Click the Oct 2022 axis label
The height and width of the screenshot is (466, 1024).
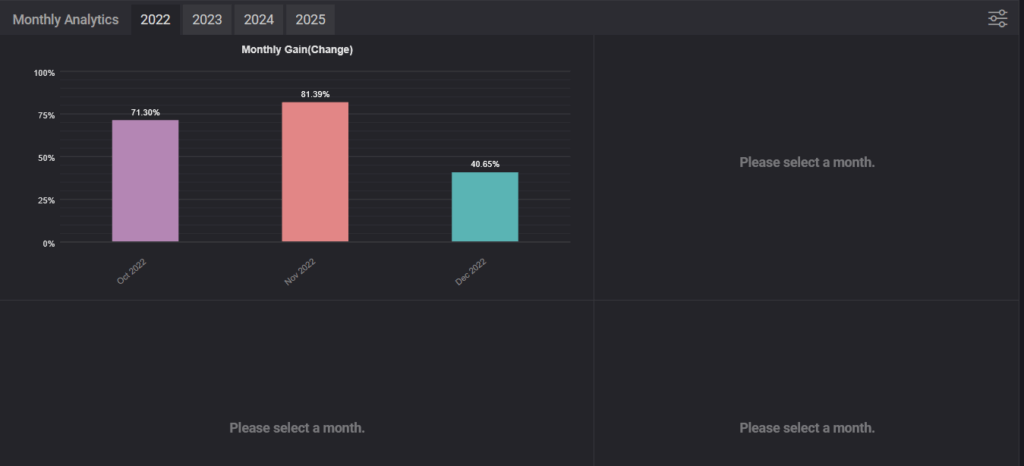click(132, 271)
